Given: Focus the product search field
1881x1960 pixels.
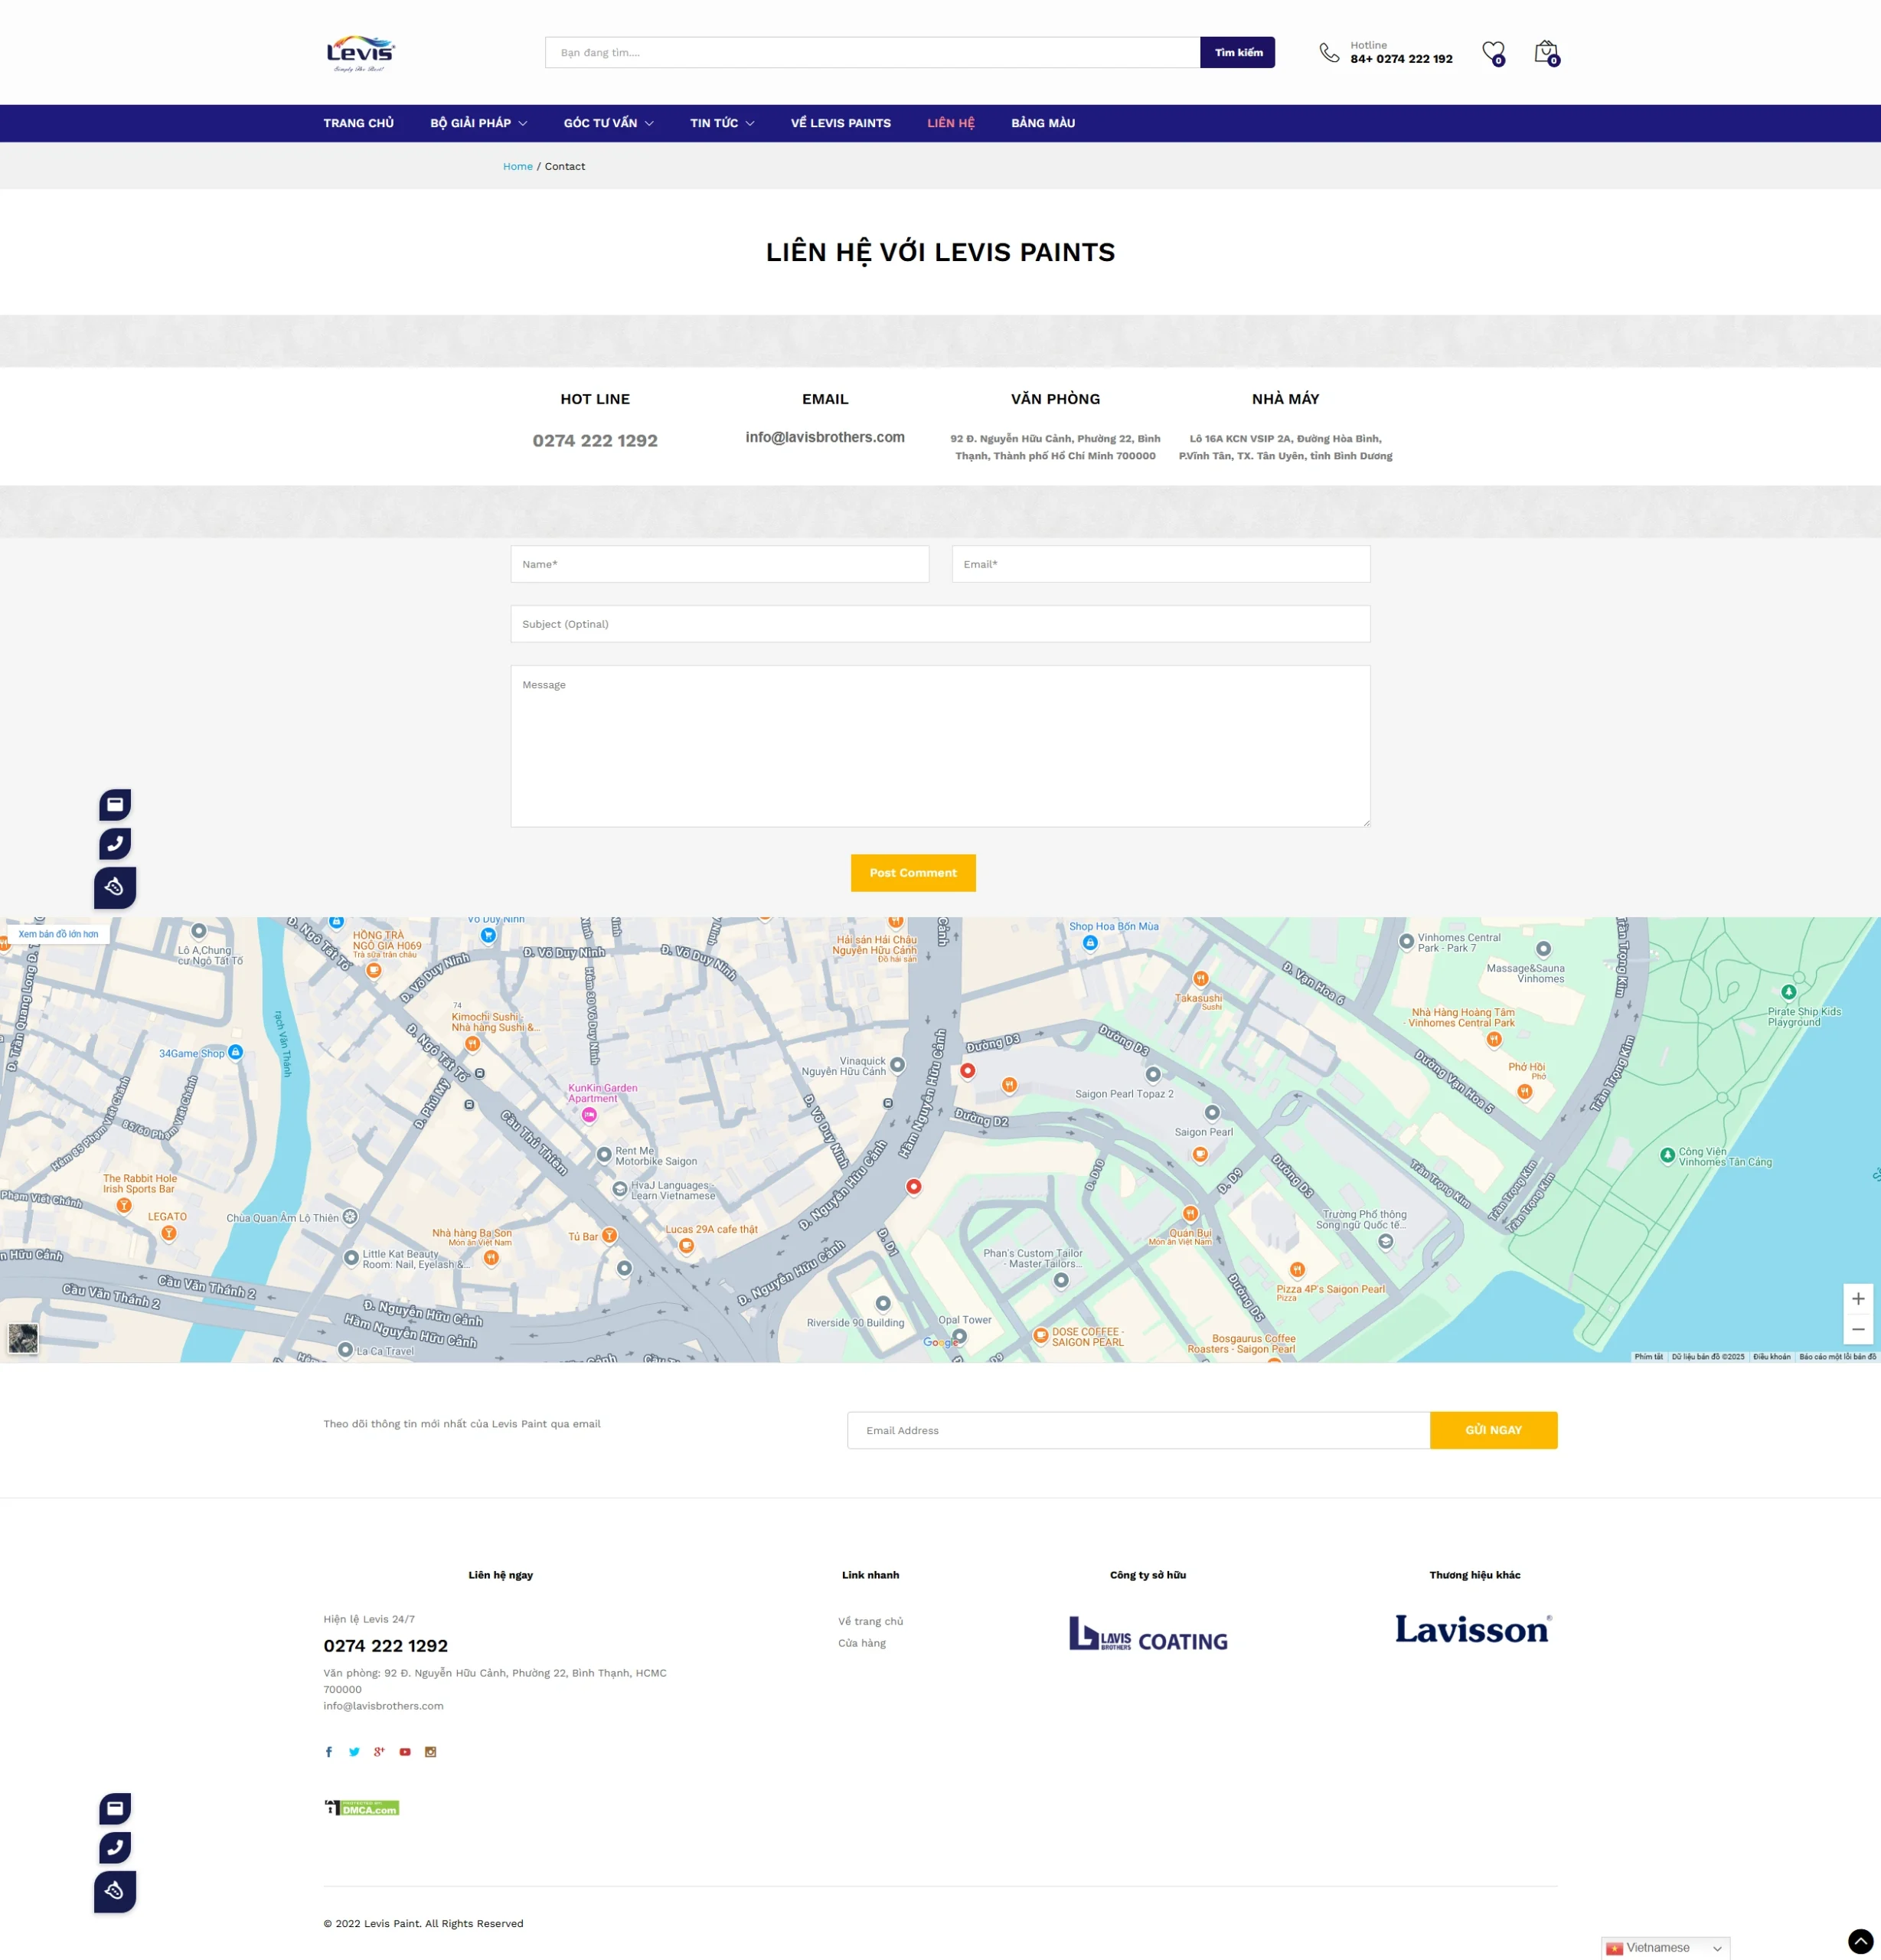Looking at the screenshot, I should [872, 53].
